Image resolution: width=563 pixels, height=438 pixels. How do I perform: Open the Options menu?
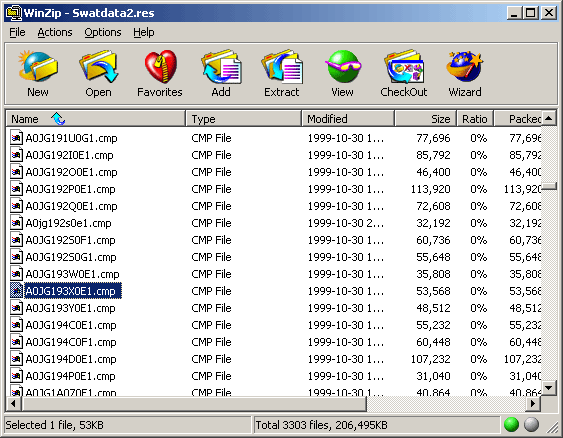(x=103, y=32)
